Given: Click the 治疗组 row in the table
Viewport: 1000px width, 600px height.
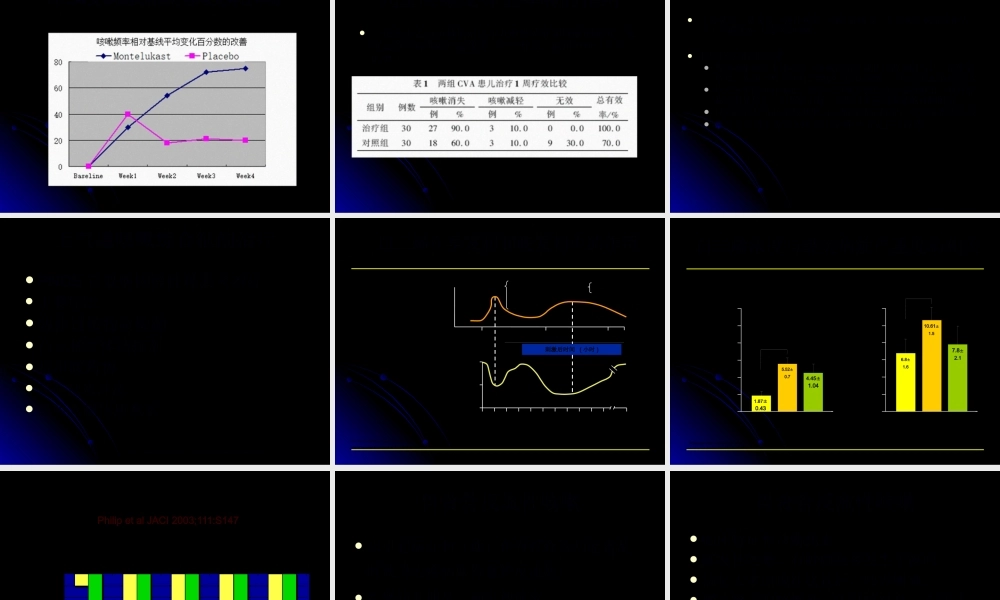Looking at the screenshot, I should (372, 128).
